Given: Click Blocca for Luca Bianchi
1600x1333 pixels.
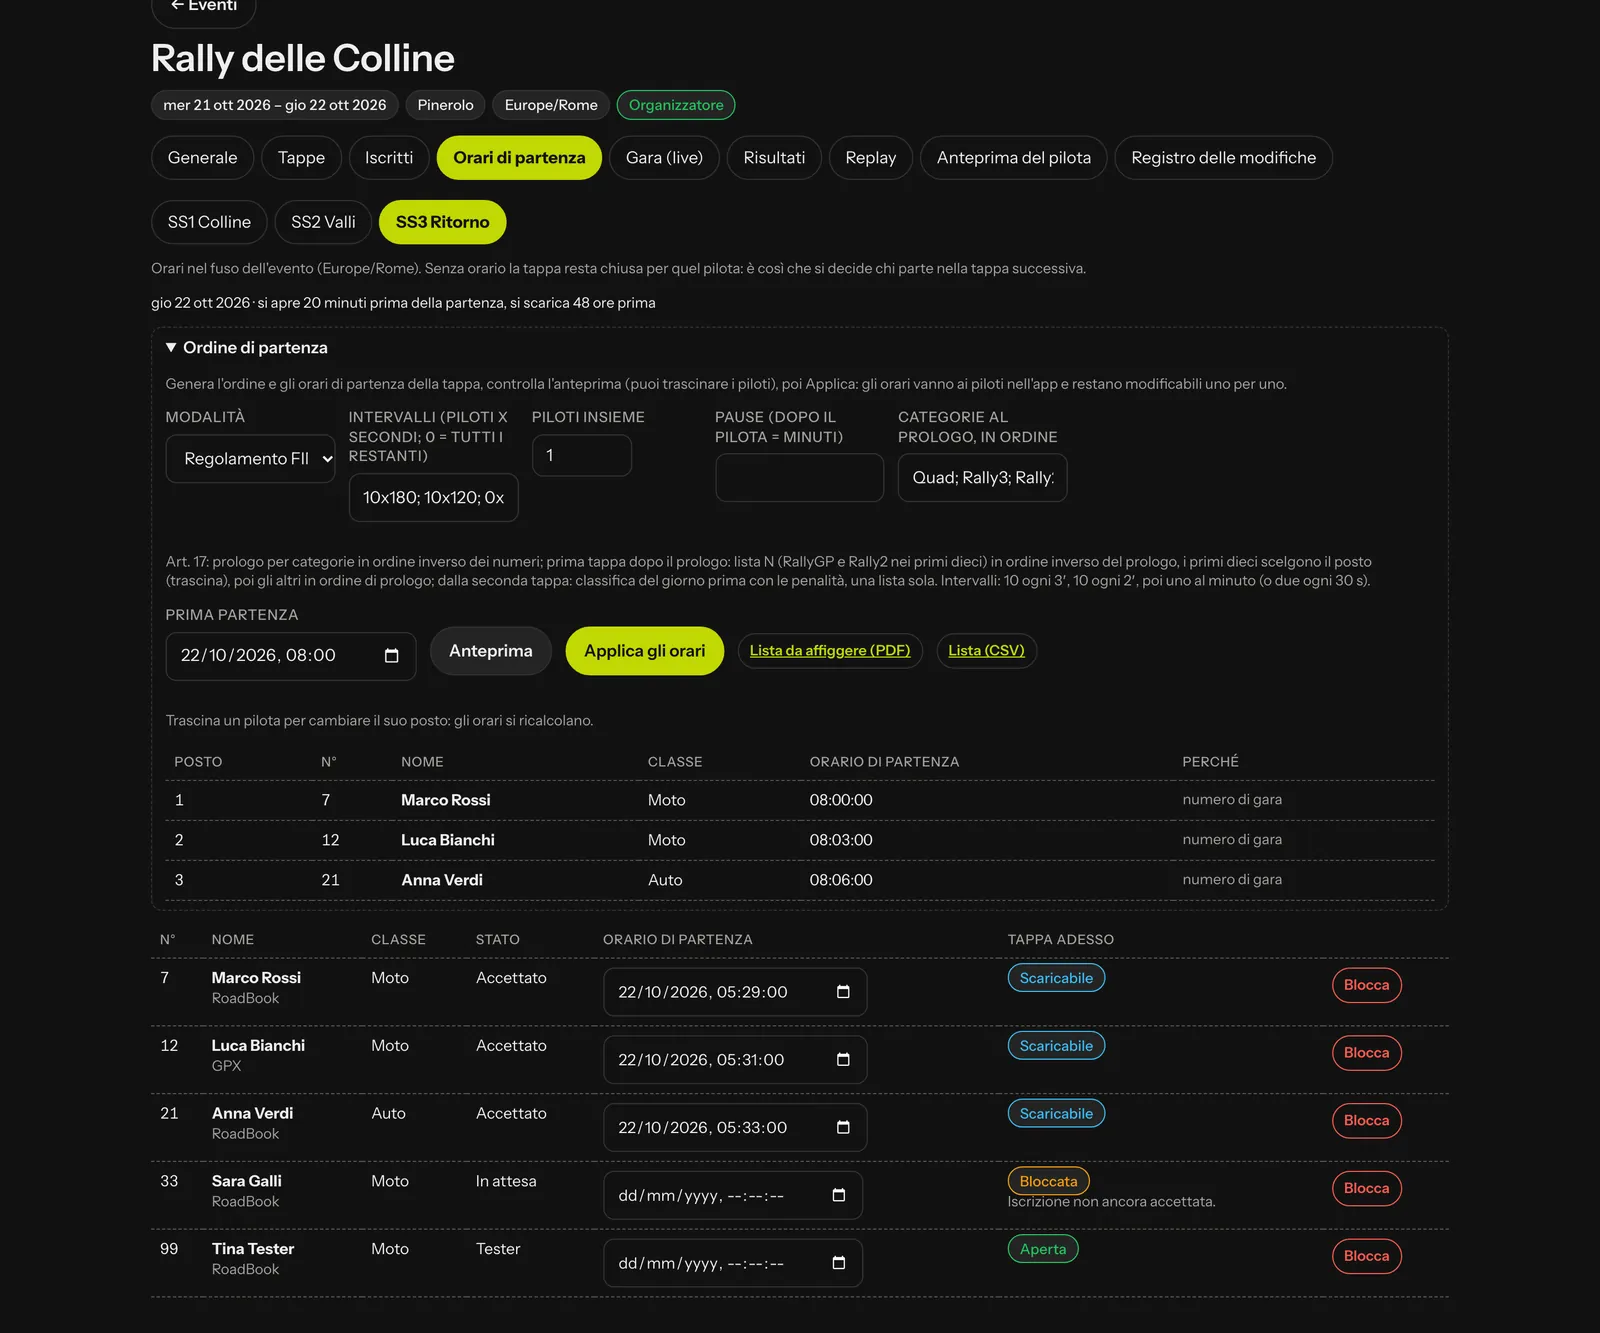Looking at the screenshot, I should click(1366, 1053).
